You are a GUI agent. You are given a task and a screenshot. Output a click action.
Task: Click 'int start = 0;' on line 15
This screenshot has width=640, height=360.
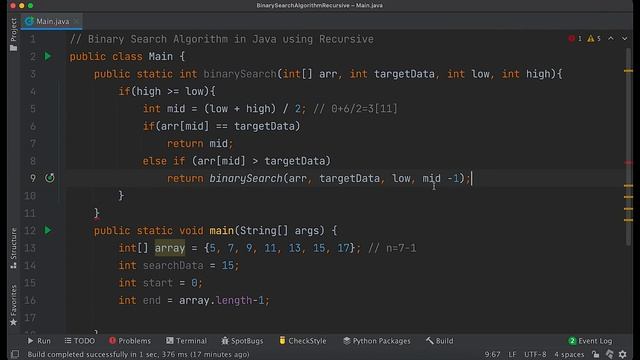point(160,283)
